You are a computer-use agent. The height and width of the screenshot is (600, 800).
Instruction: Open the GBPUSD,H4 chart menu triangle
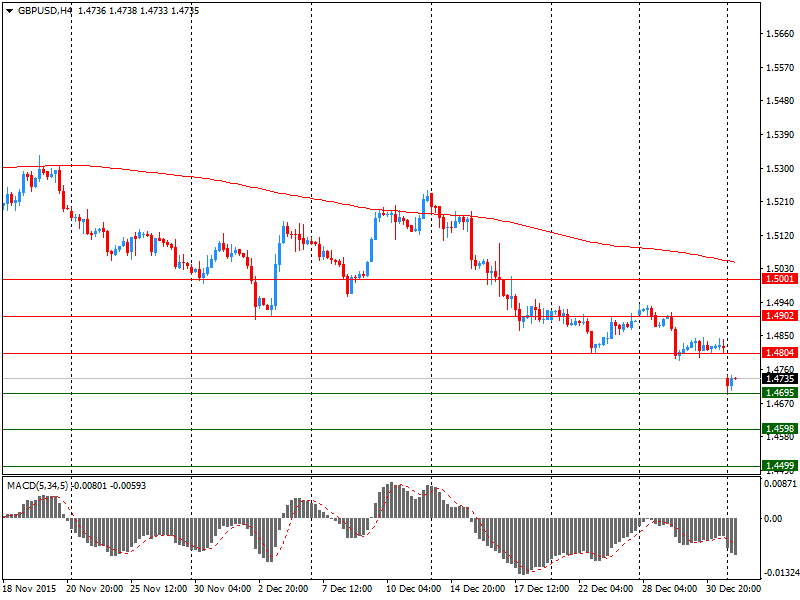[x=9, y=11]
